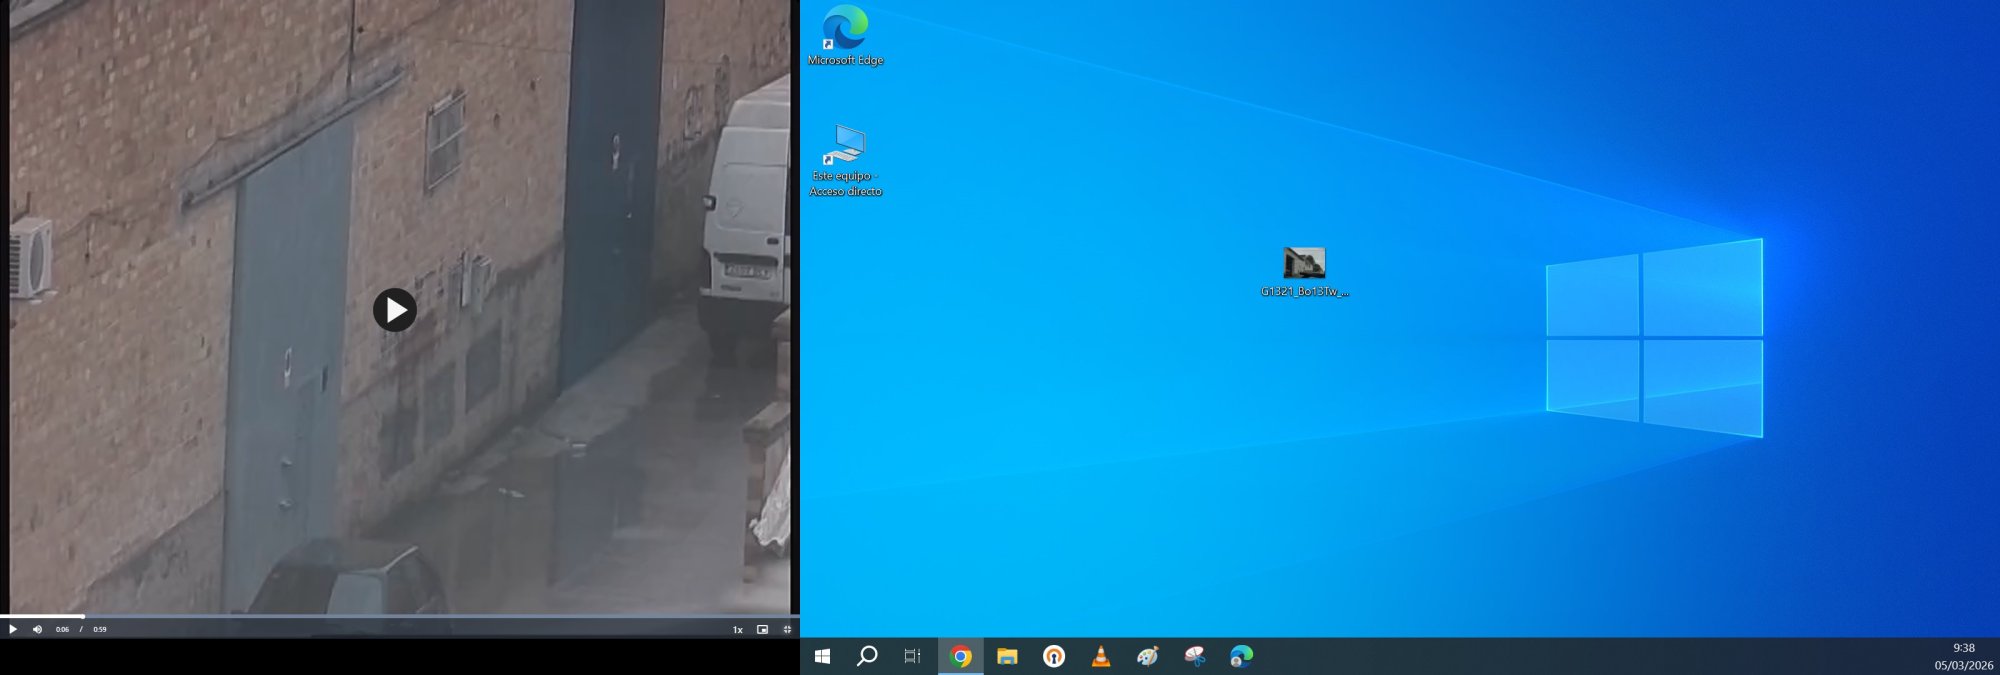Image resolution: width=2000 pixels, height=675 pixels.
Task: Click the video progress bar to seek
Action: [400, 616]
